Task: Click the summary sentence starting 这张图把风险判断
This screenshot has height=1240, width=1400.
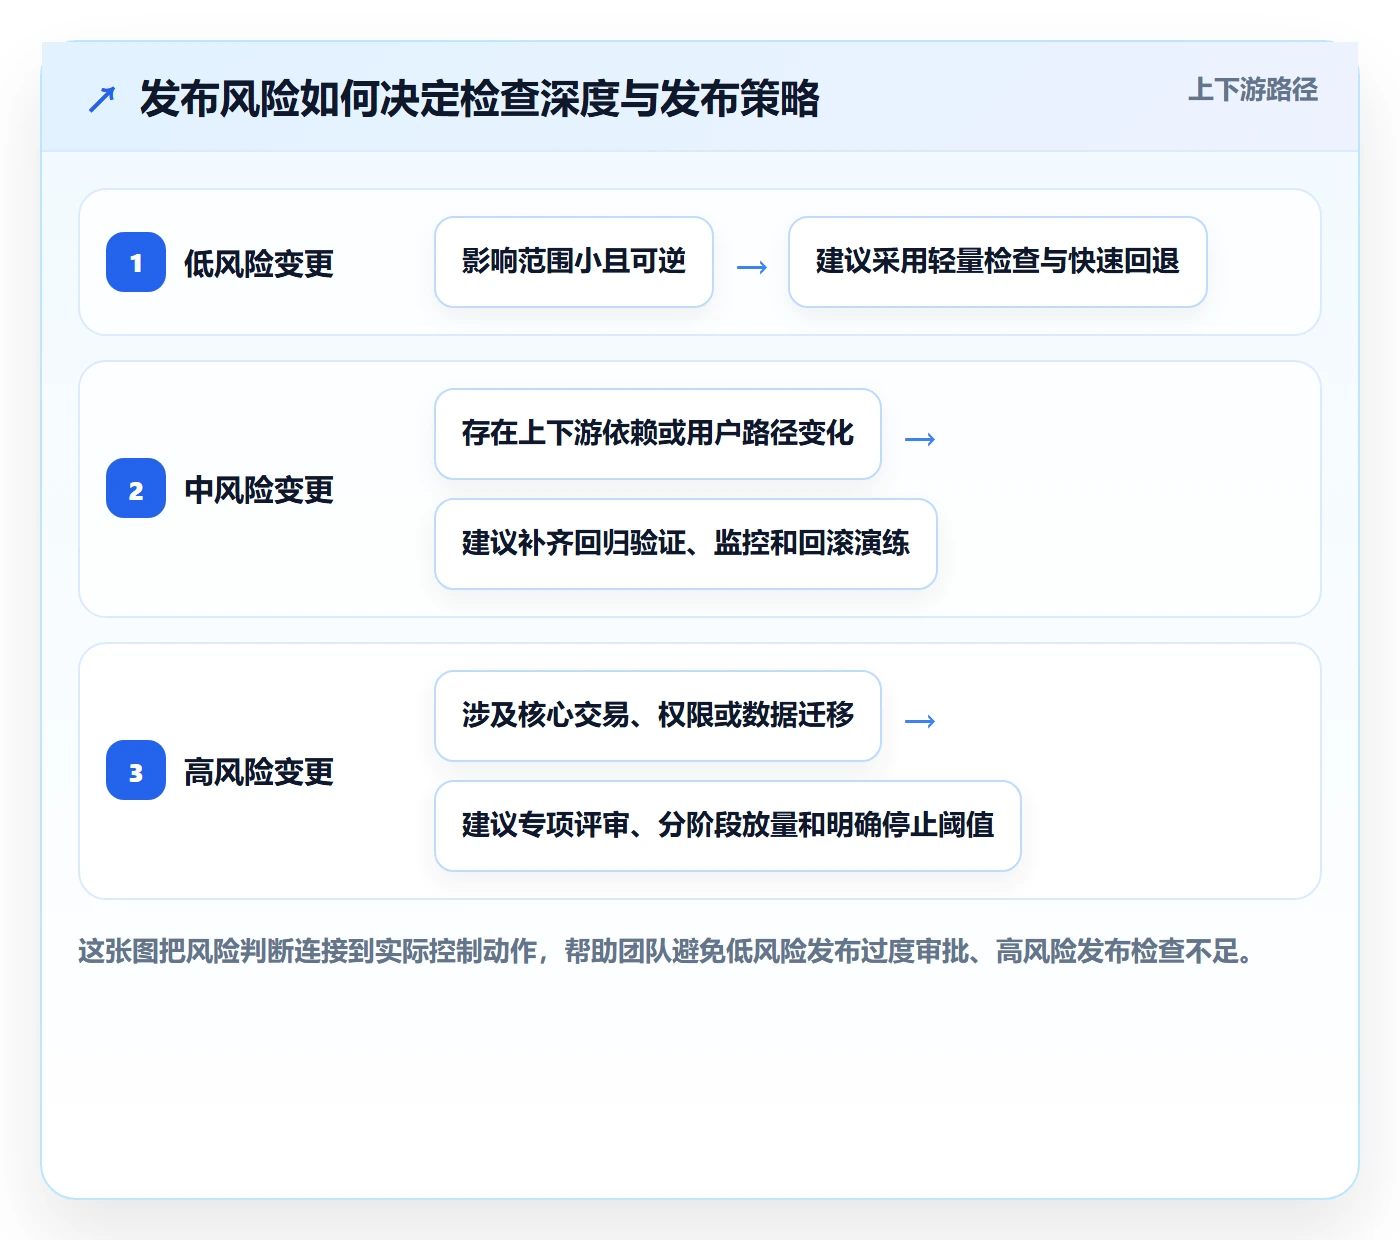Action: 667,951
